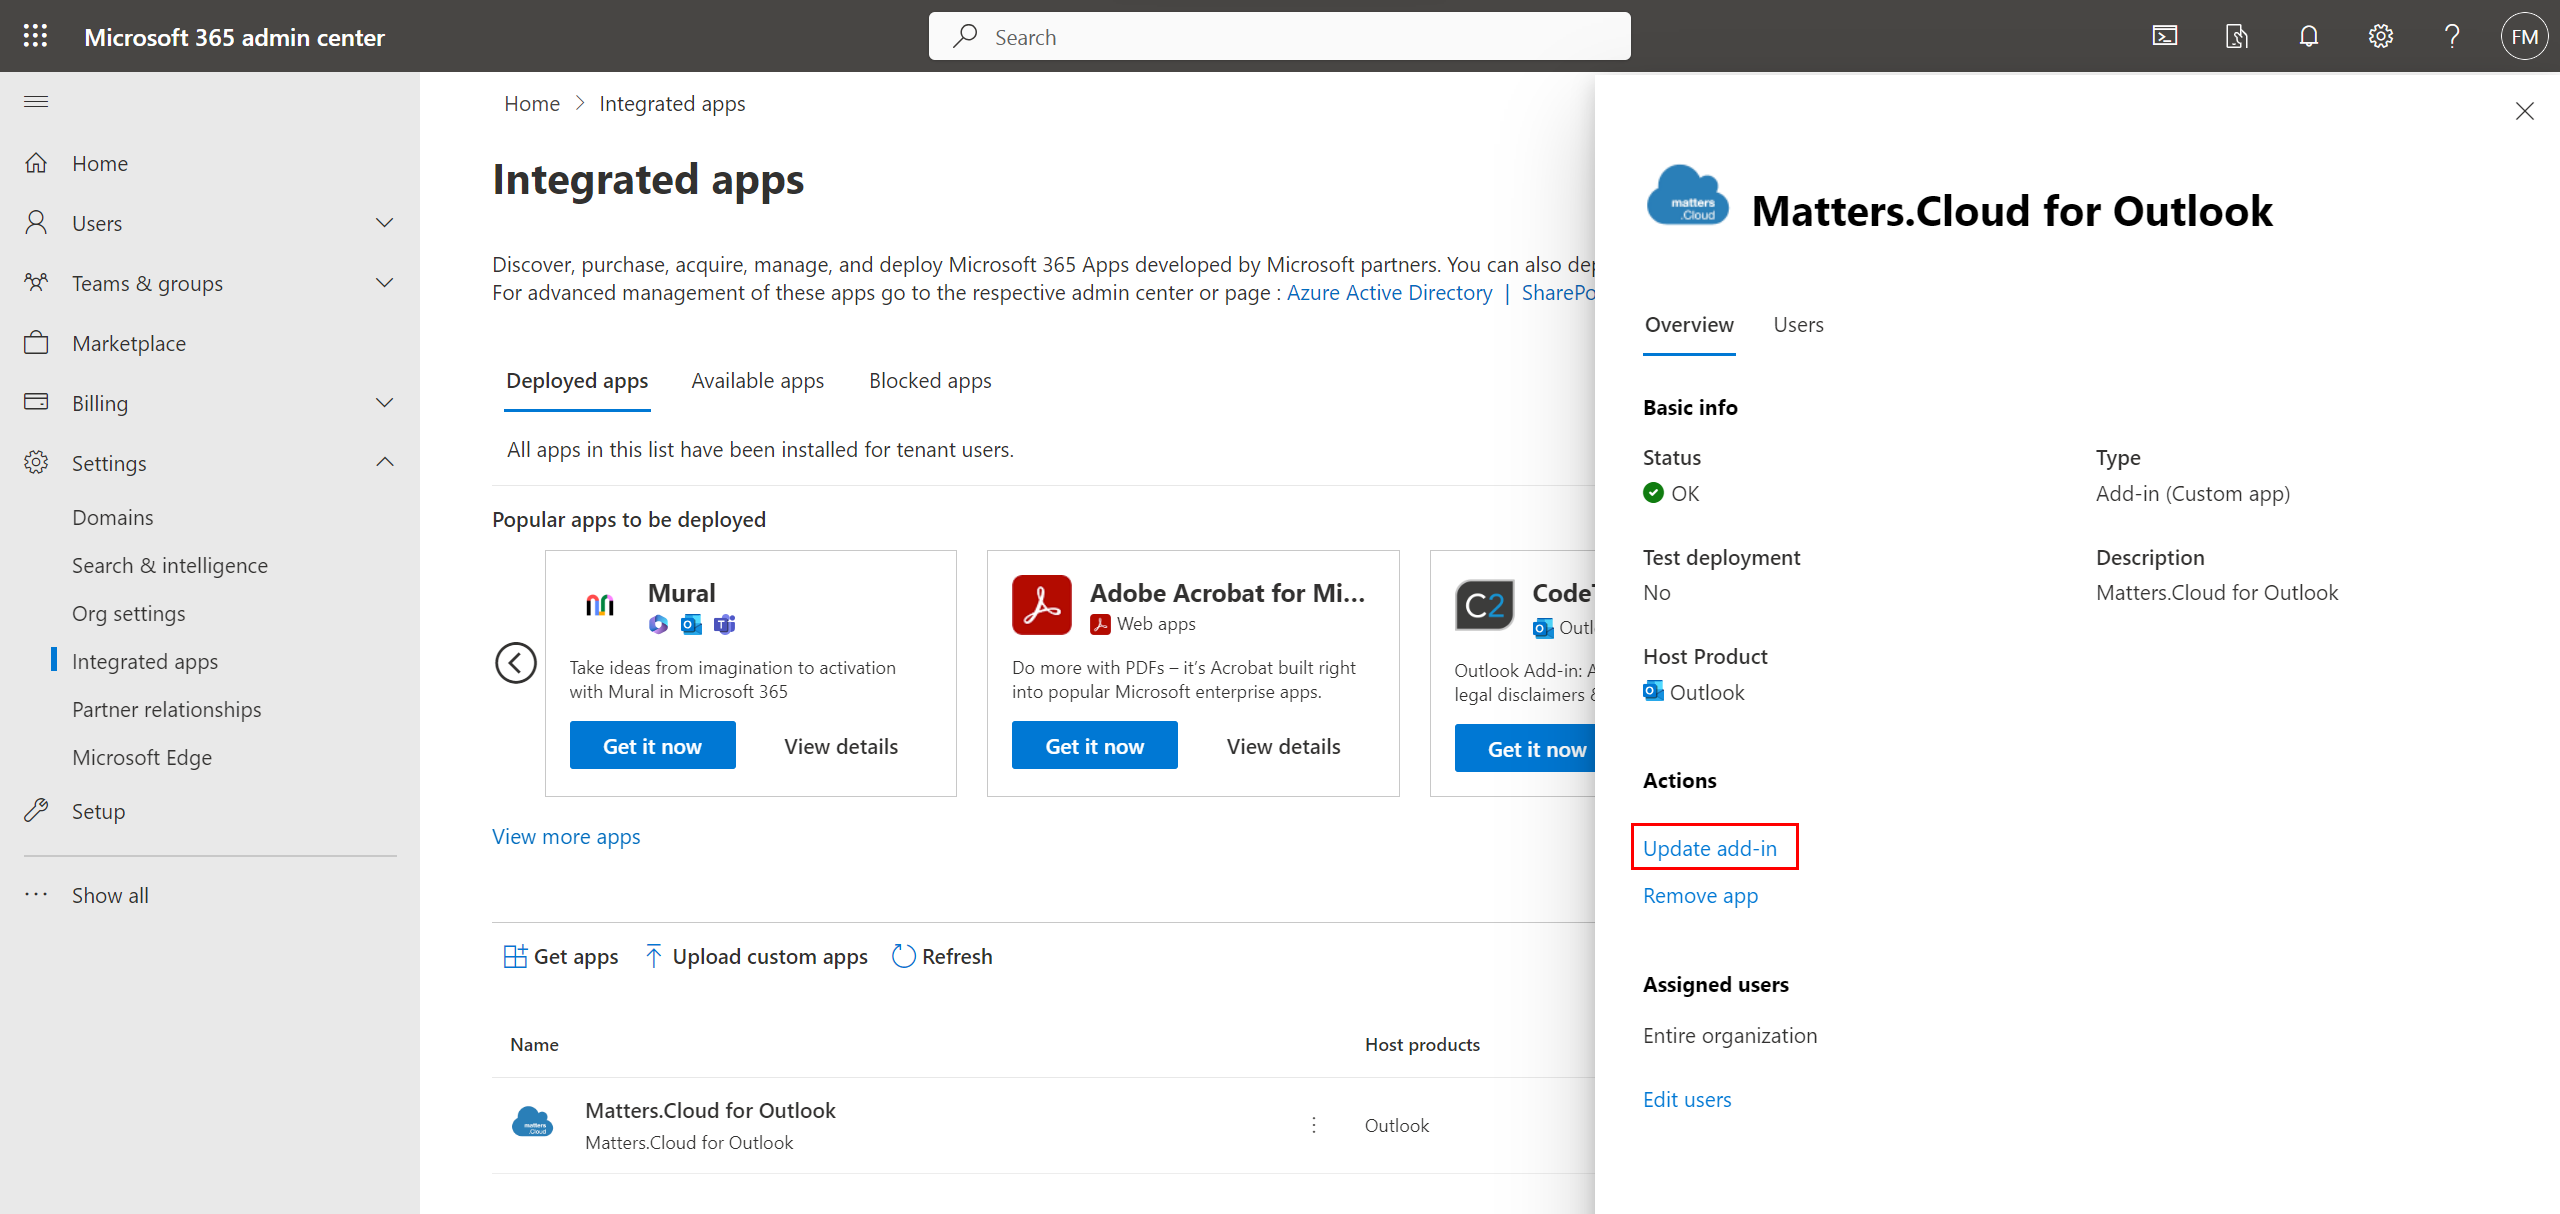Click View details for Mural
Viewport: 2560px width, 1214px height.
[x=841, y=746]
